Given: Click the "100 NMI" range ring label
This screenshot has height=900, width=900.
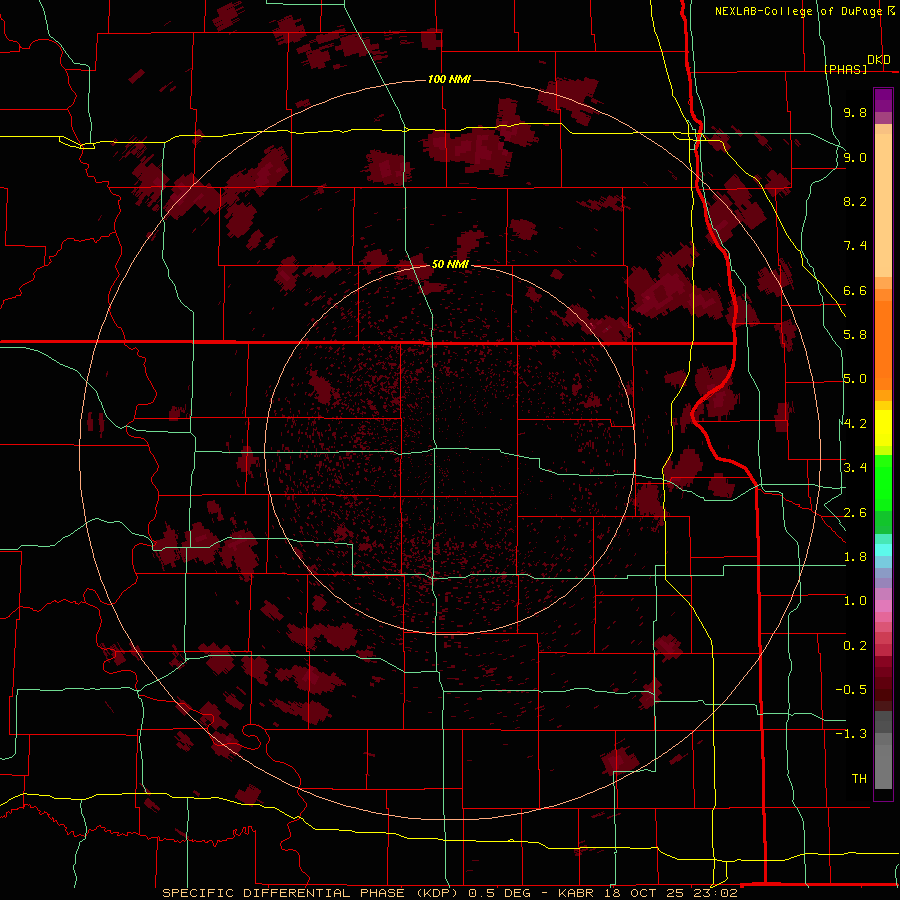Looking at the screenshot, I should click(x=449, y=79).
